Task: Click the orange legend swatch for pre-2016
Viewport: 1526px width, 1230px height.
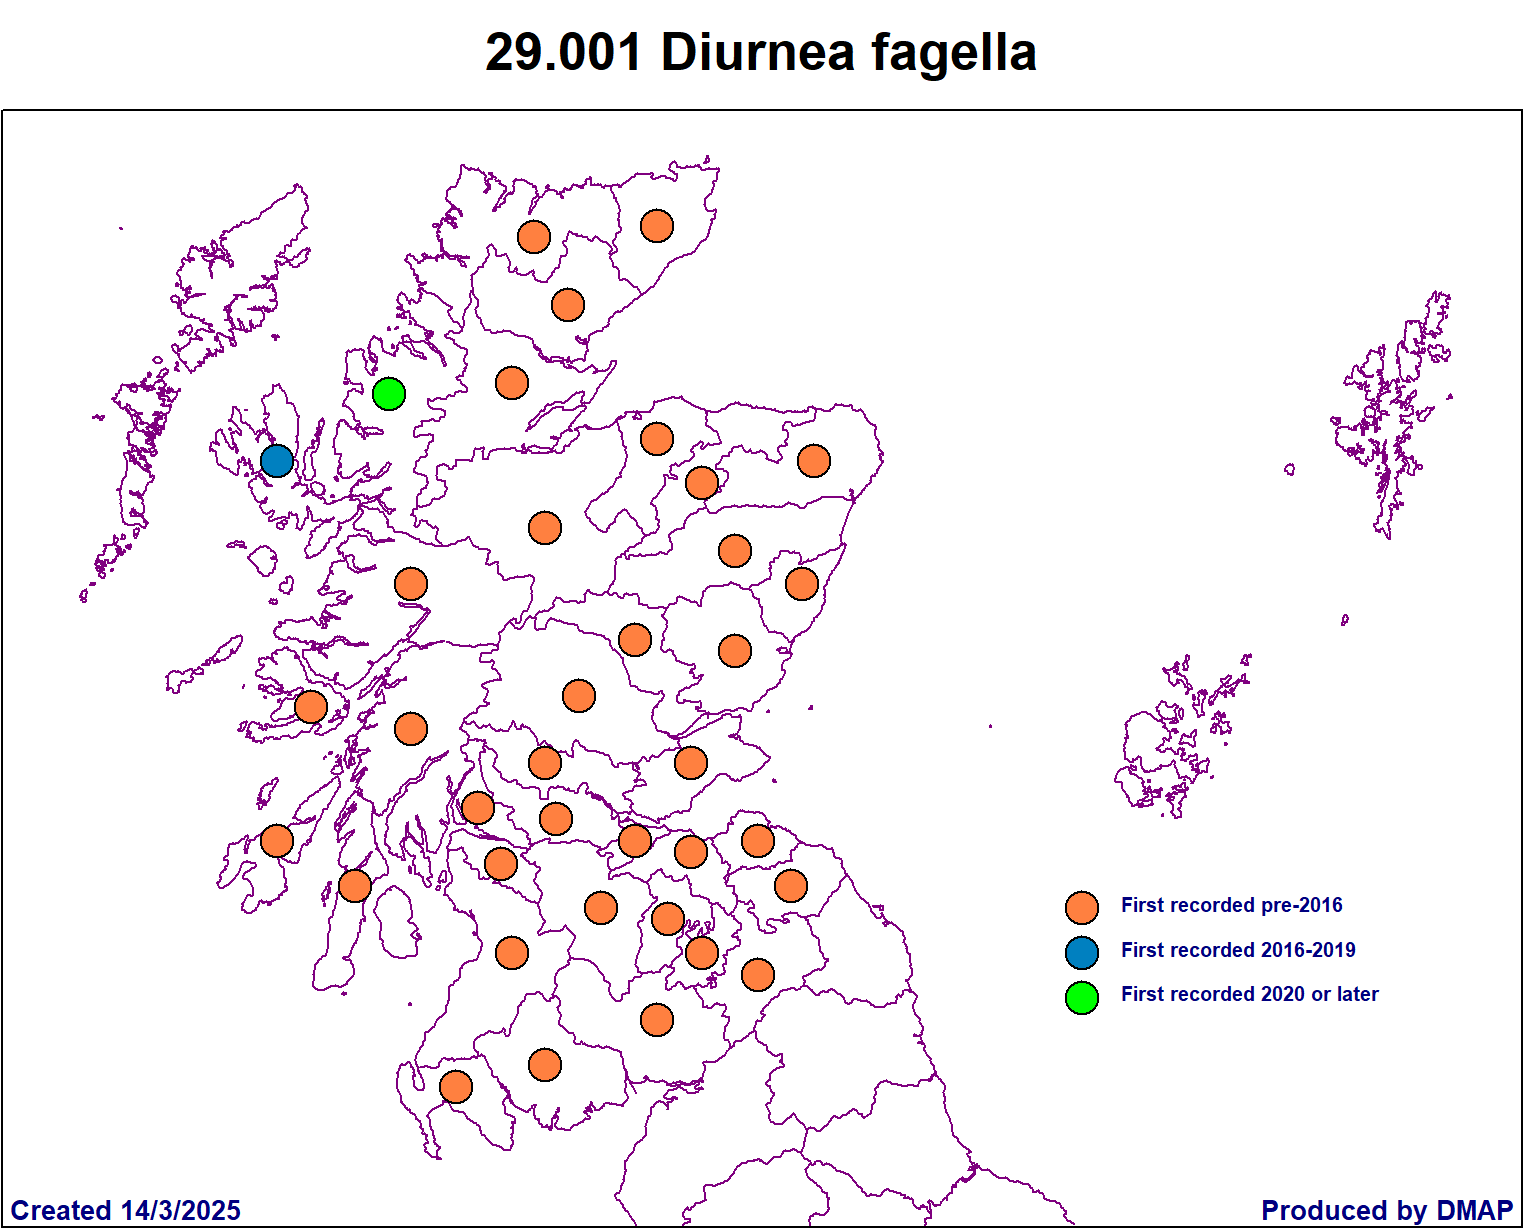Action: [x=1082, y=908]
